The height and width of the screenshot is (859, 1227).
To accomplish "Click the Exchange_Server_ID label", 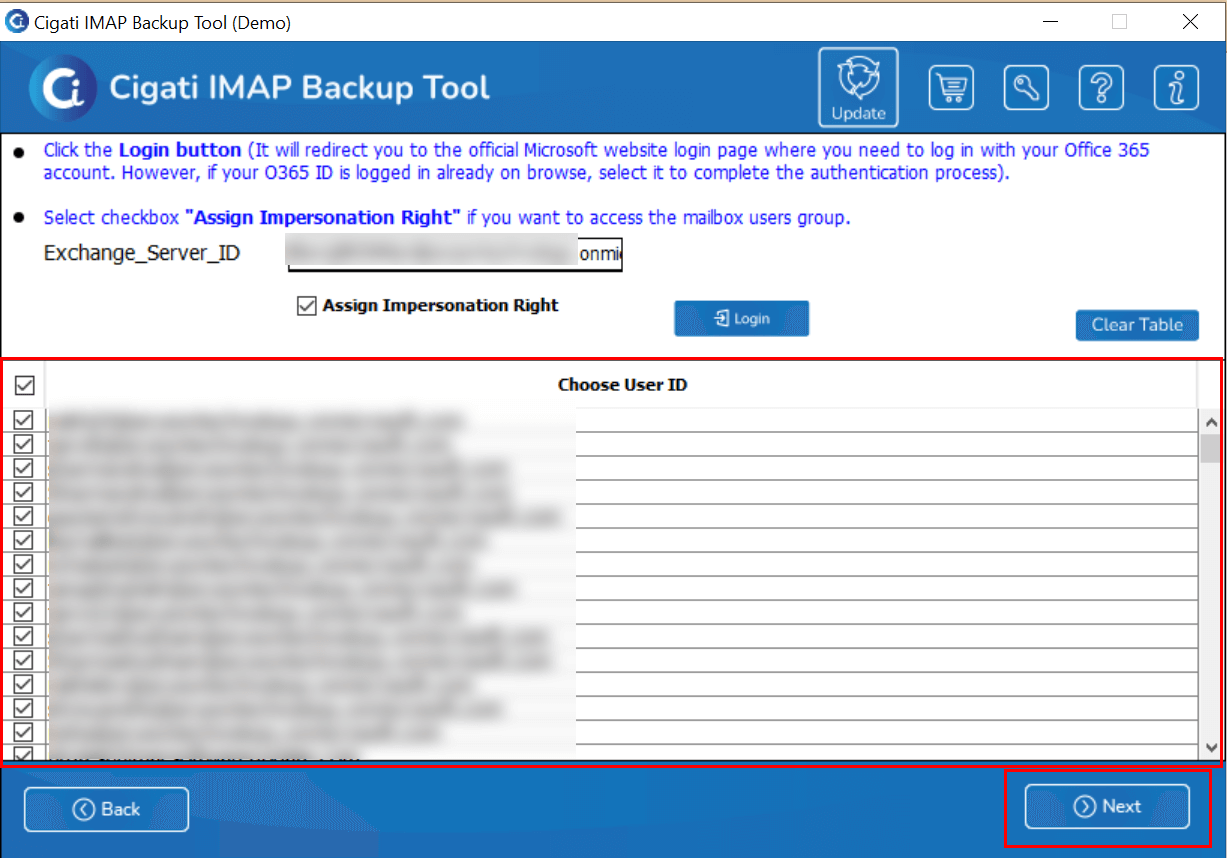I will click(x=142, y=253).
